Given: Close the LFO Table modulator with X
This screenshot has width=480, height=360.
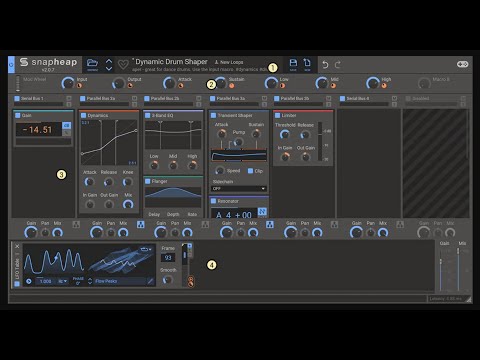Looking at the screenshot, I should click(17, 246).
